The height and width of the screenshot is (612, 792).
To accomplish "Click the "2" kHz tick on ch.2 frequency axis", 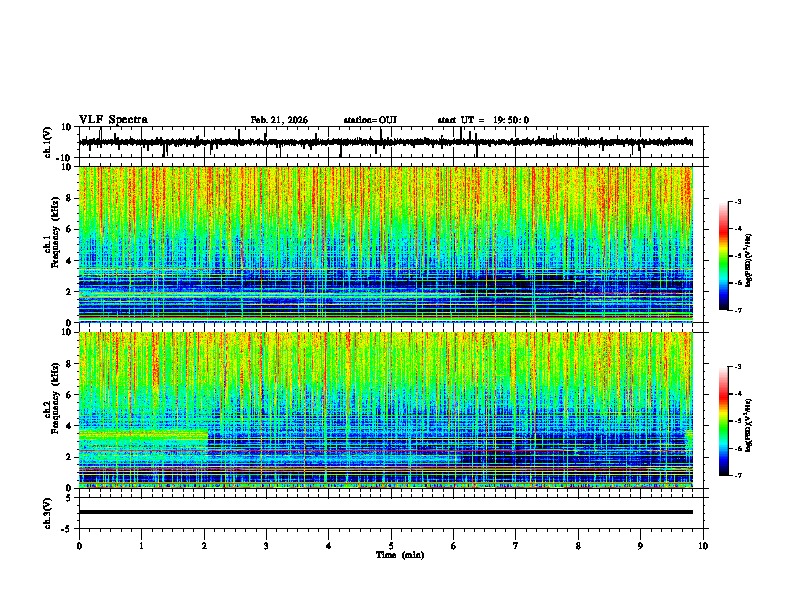I will [x=69, y=457].
